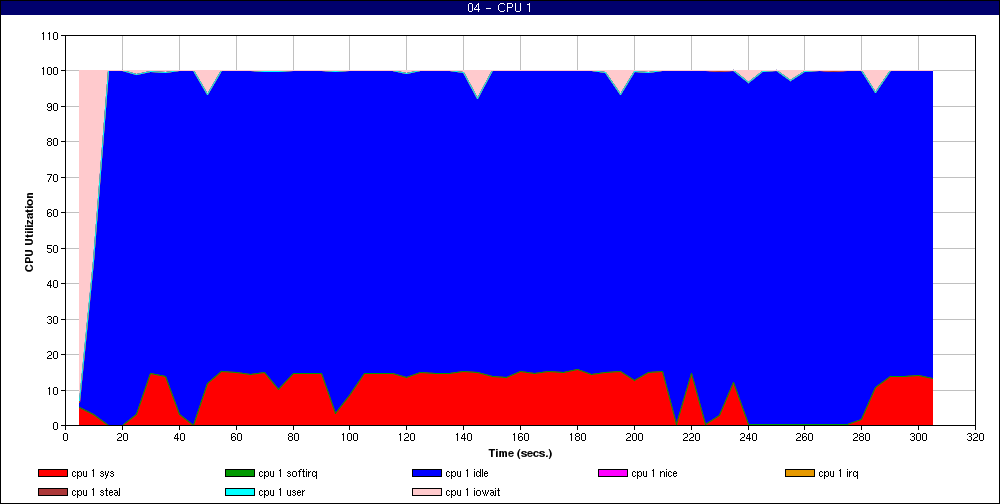
Task: Select the 'cpu 1 iowait' legend label
Action: (473, 493)
